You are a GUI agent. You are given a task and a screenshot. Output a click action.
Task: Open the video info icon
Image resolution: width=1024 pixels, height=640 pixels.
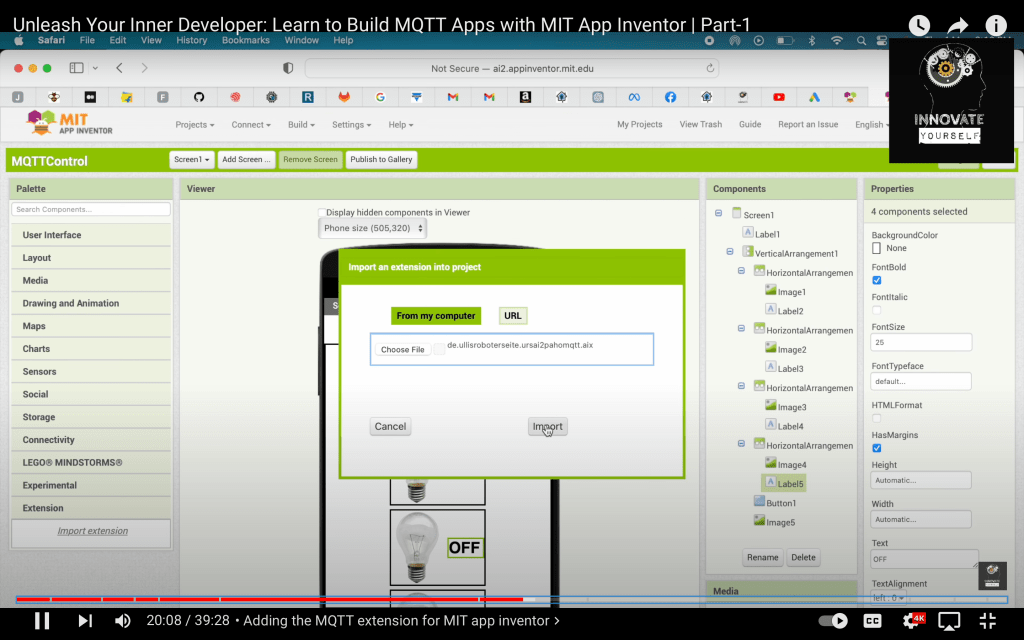(x=996, y=25)
